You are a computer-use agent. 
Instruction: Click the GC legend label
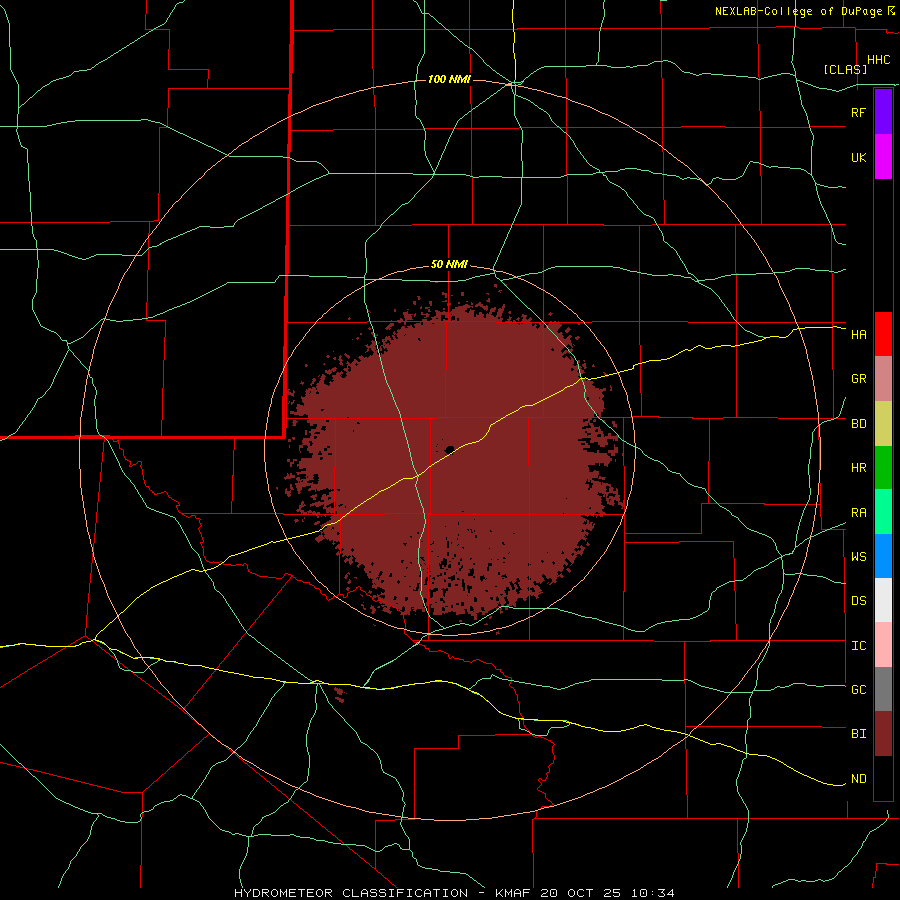click(858, 690)
